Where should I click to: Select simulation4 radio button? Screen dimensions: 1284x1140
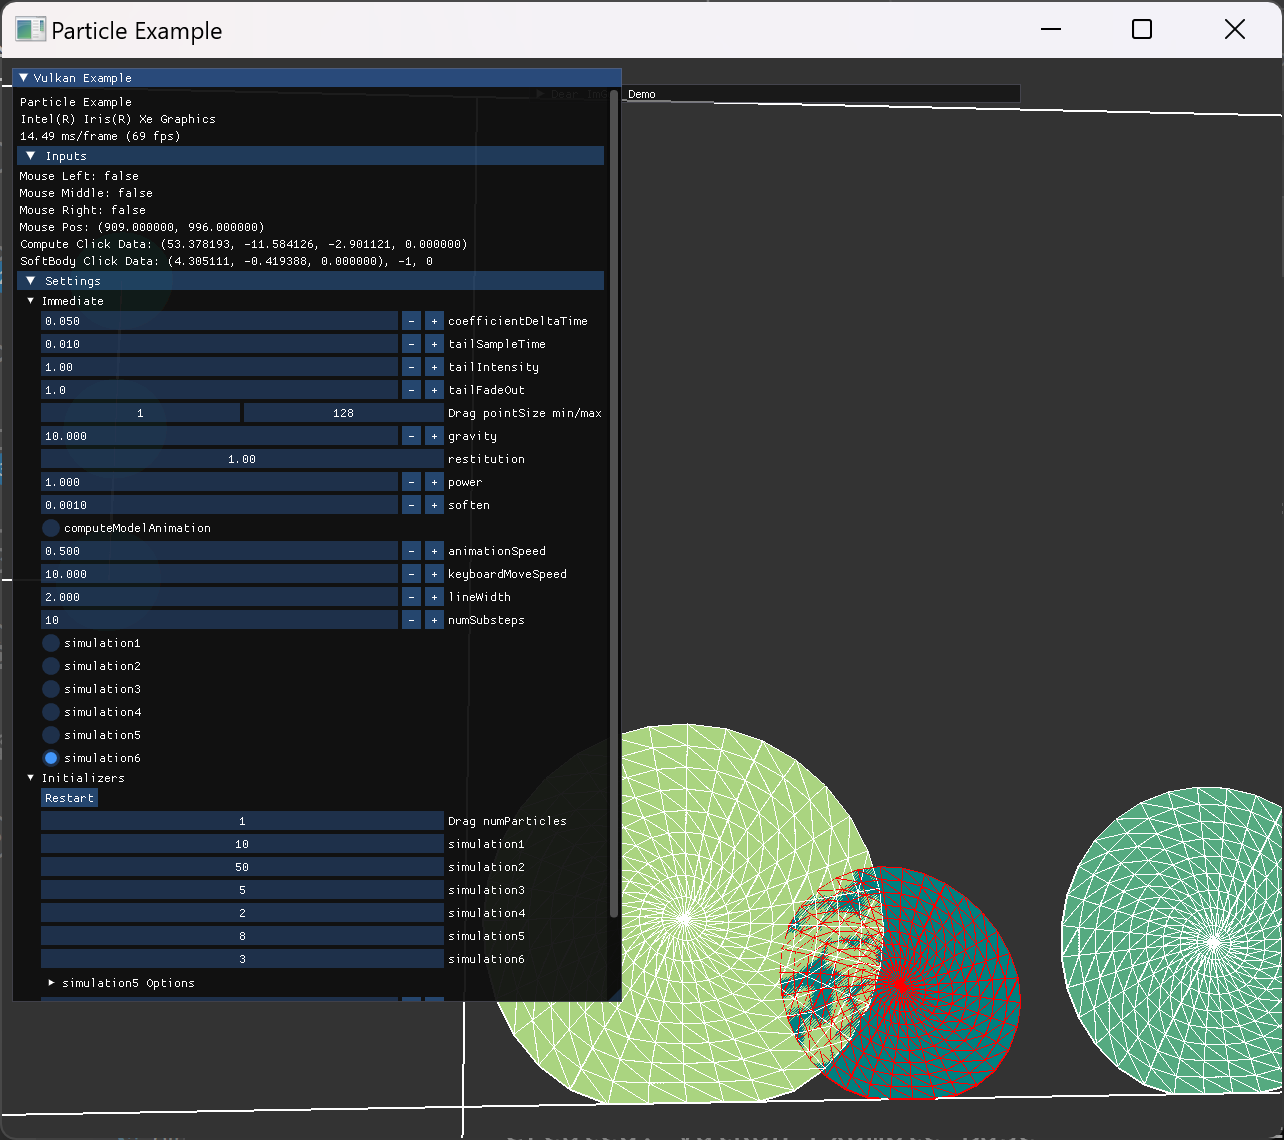[51, 712]
